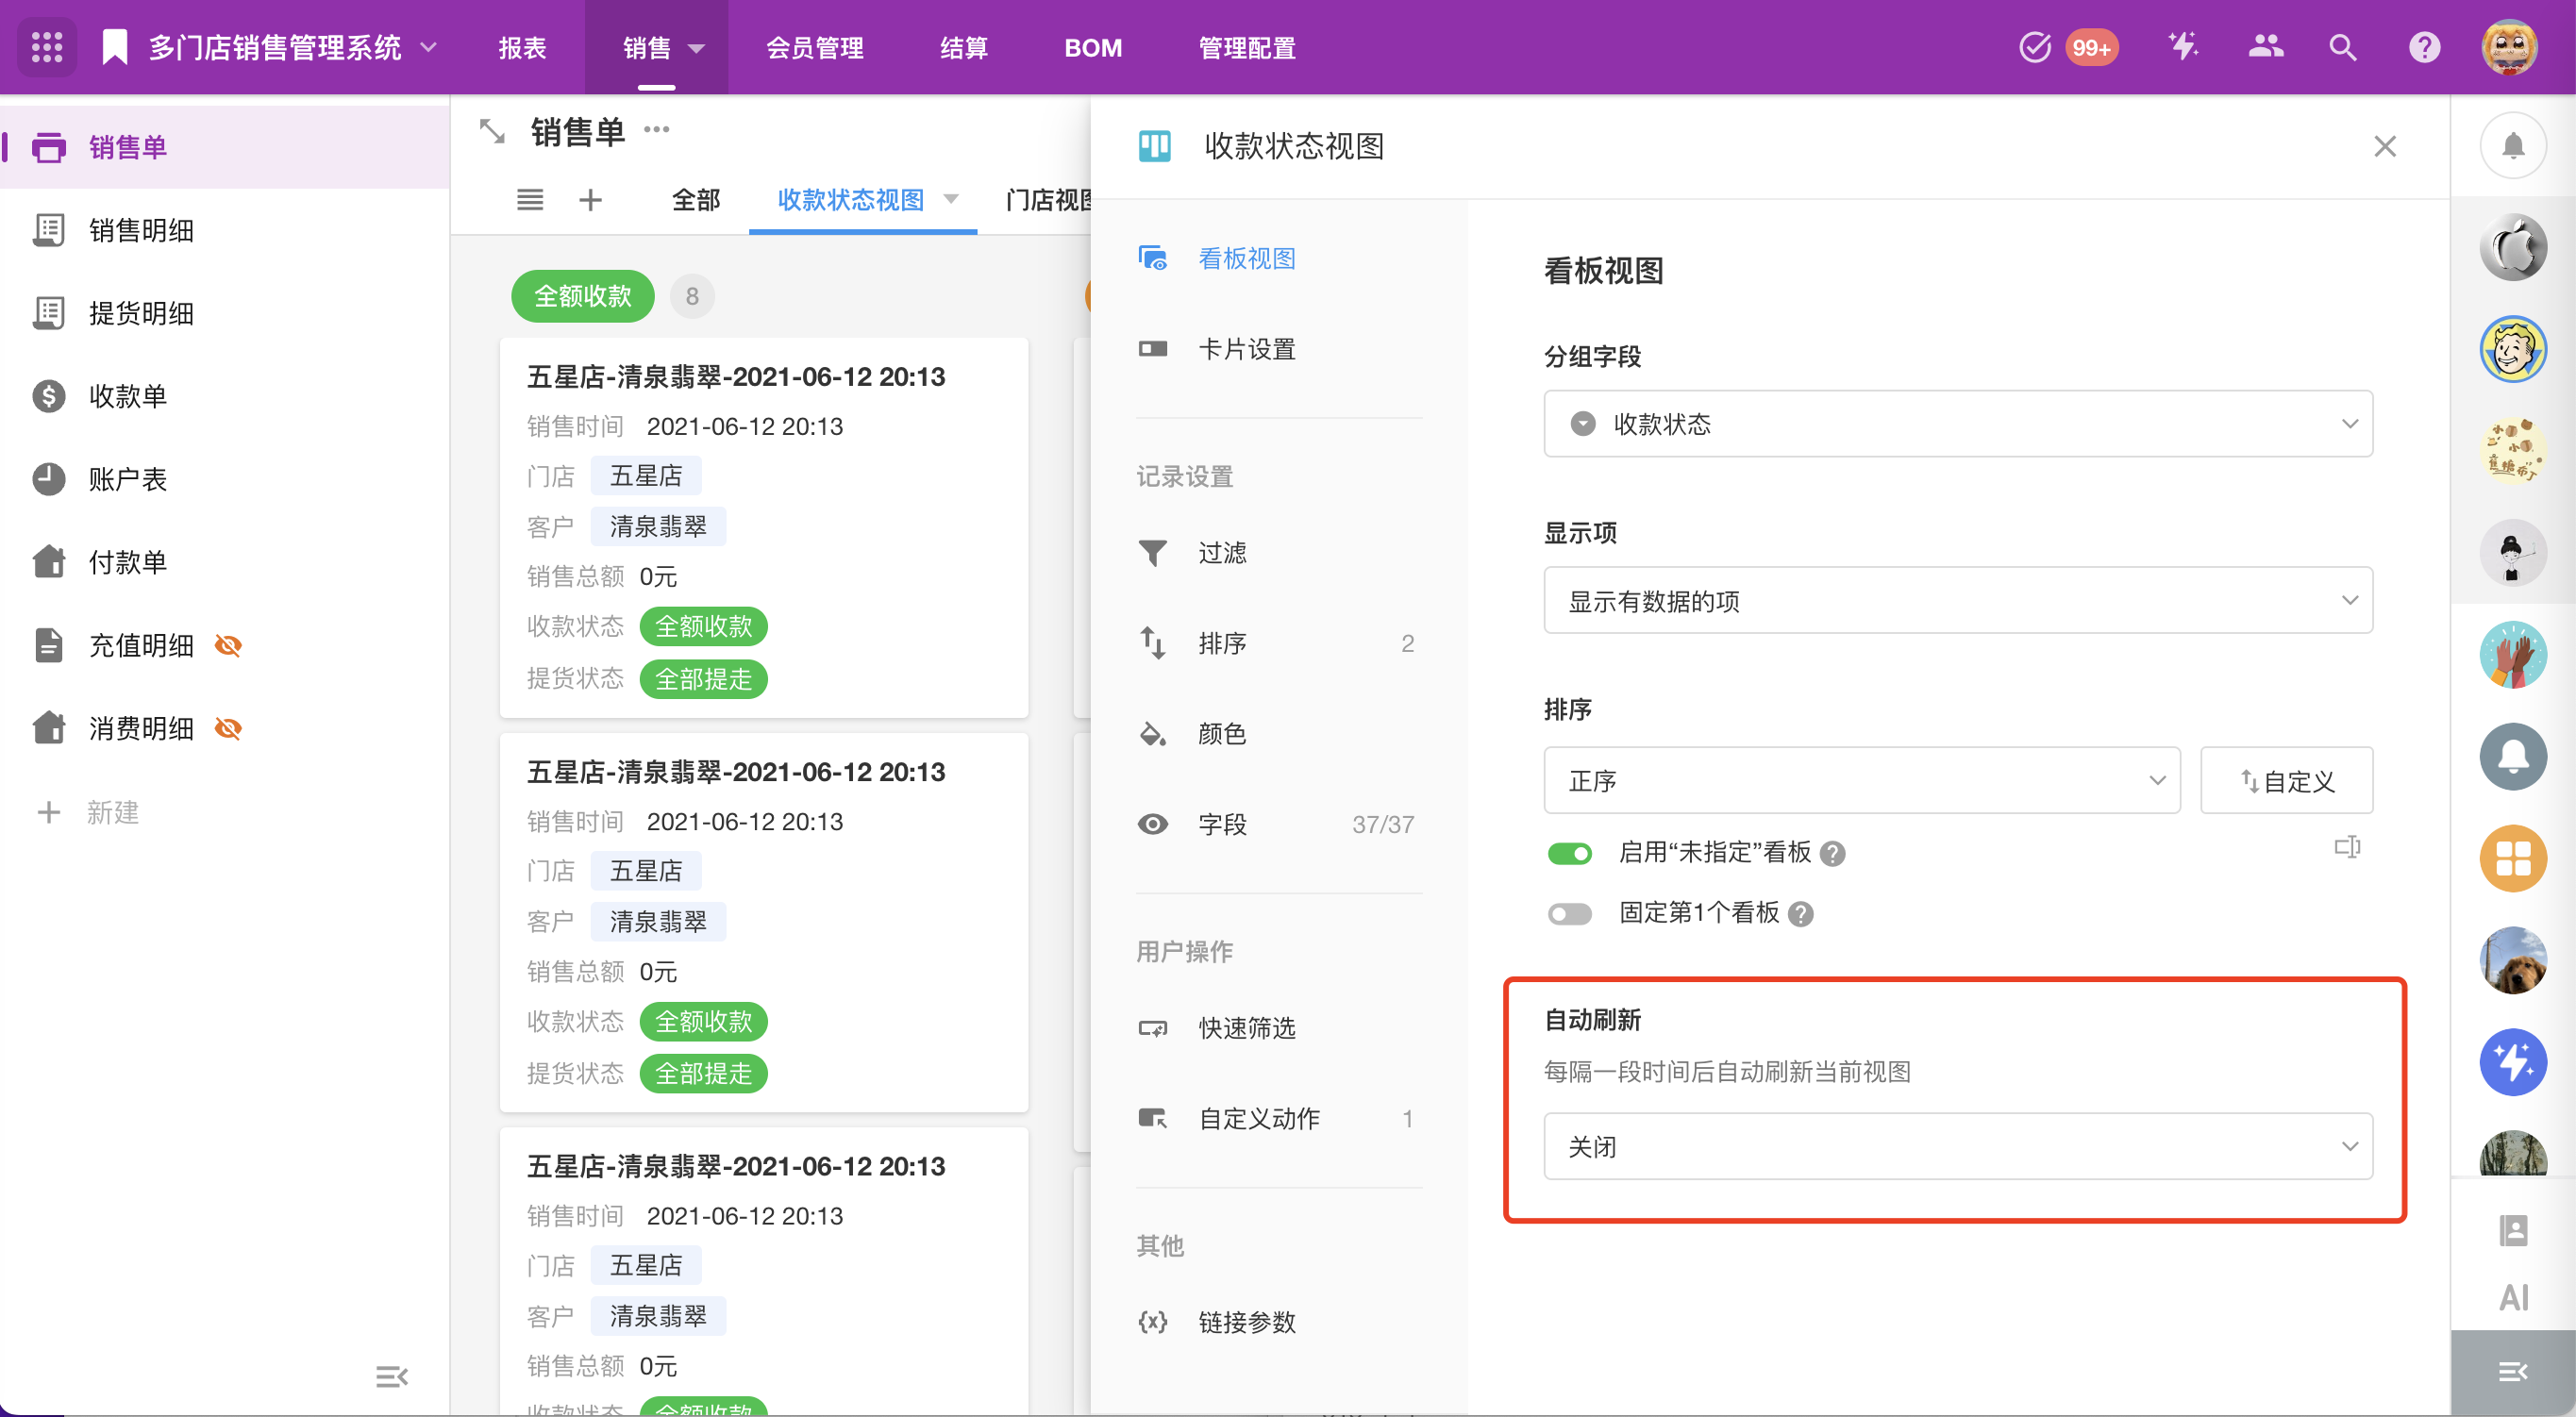
Task: Open the app grid launcher icon
Action: (x=46, y=47)
